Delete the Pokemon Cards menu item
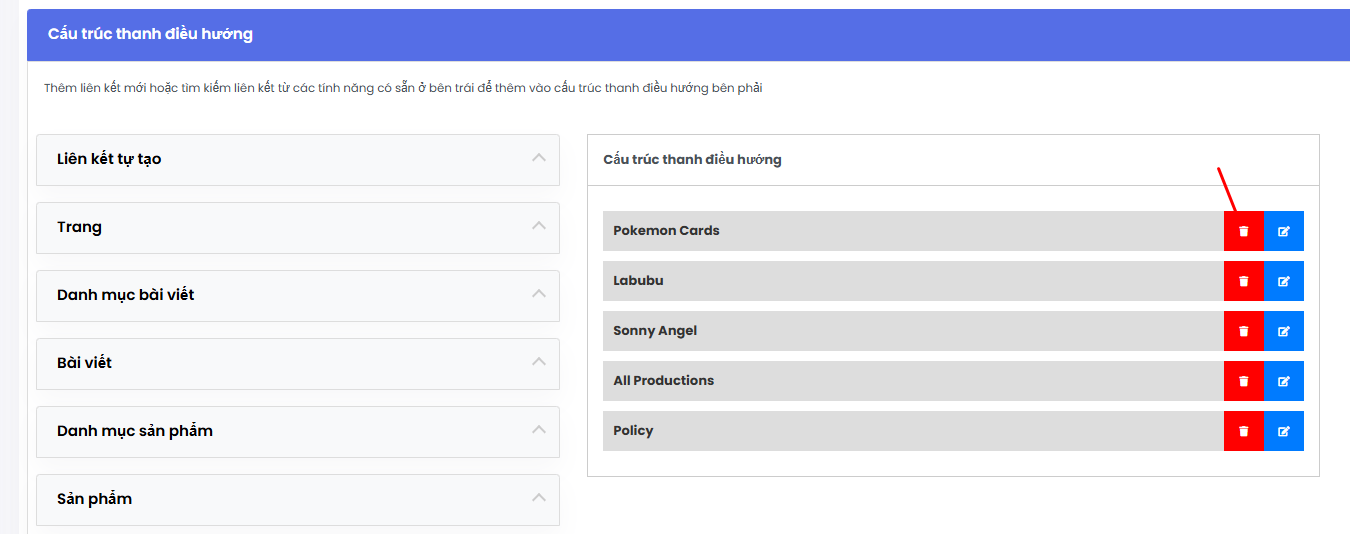 (x=1244, y=231)
